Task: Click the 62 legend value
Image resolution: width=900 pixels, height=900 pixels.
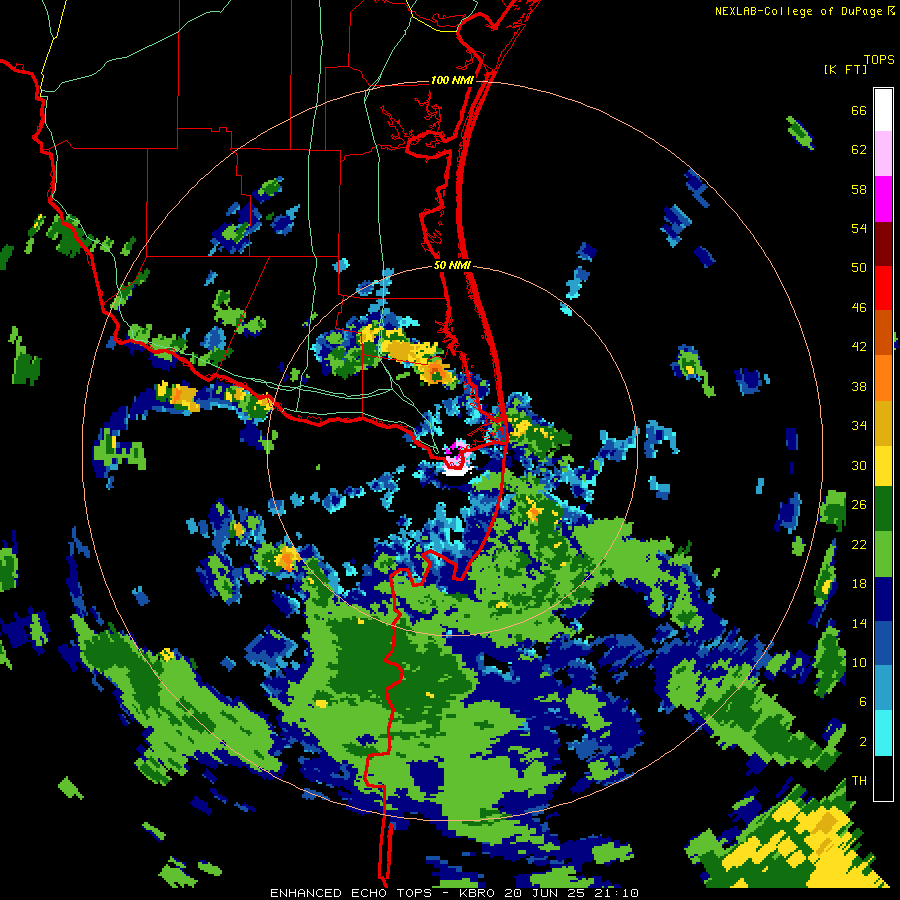Action: (x=859, y=150)
